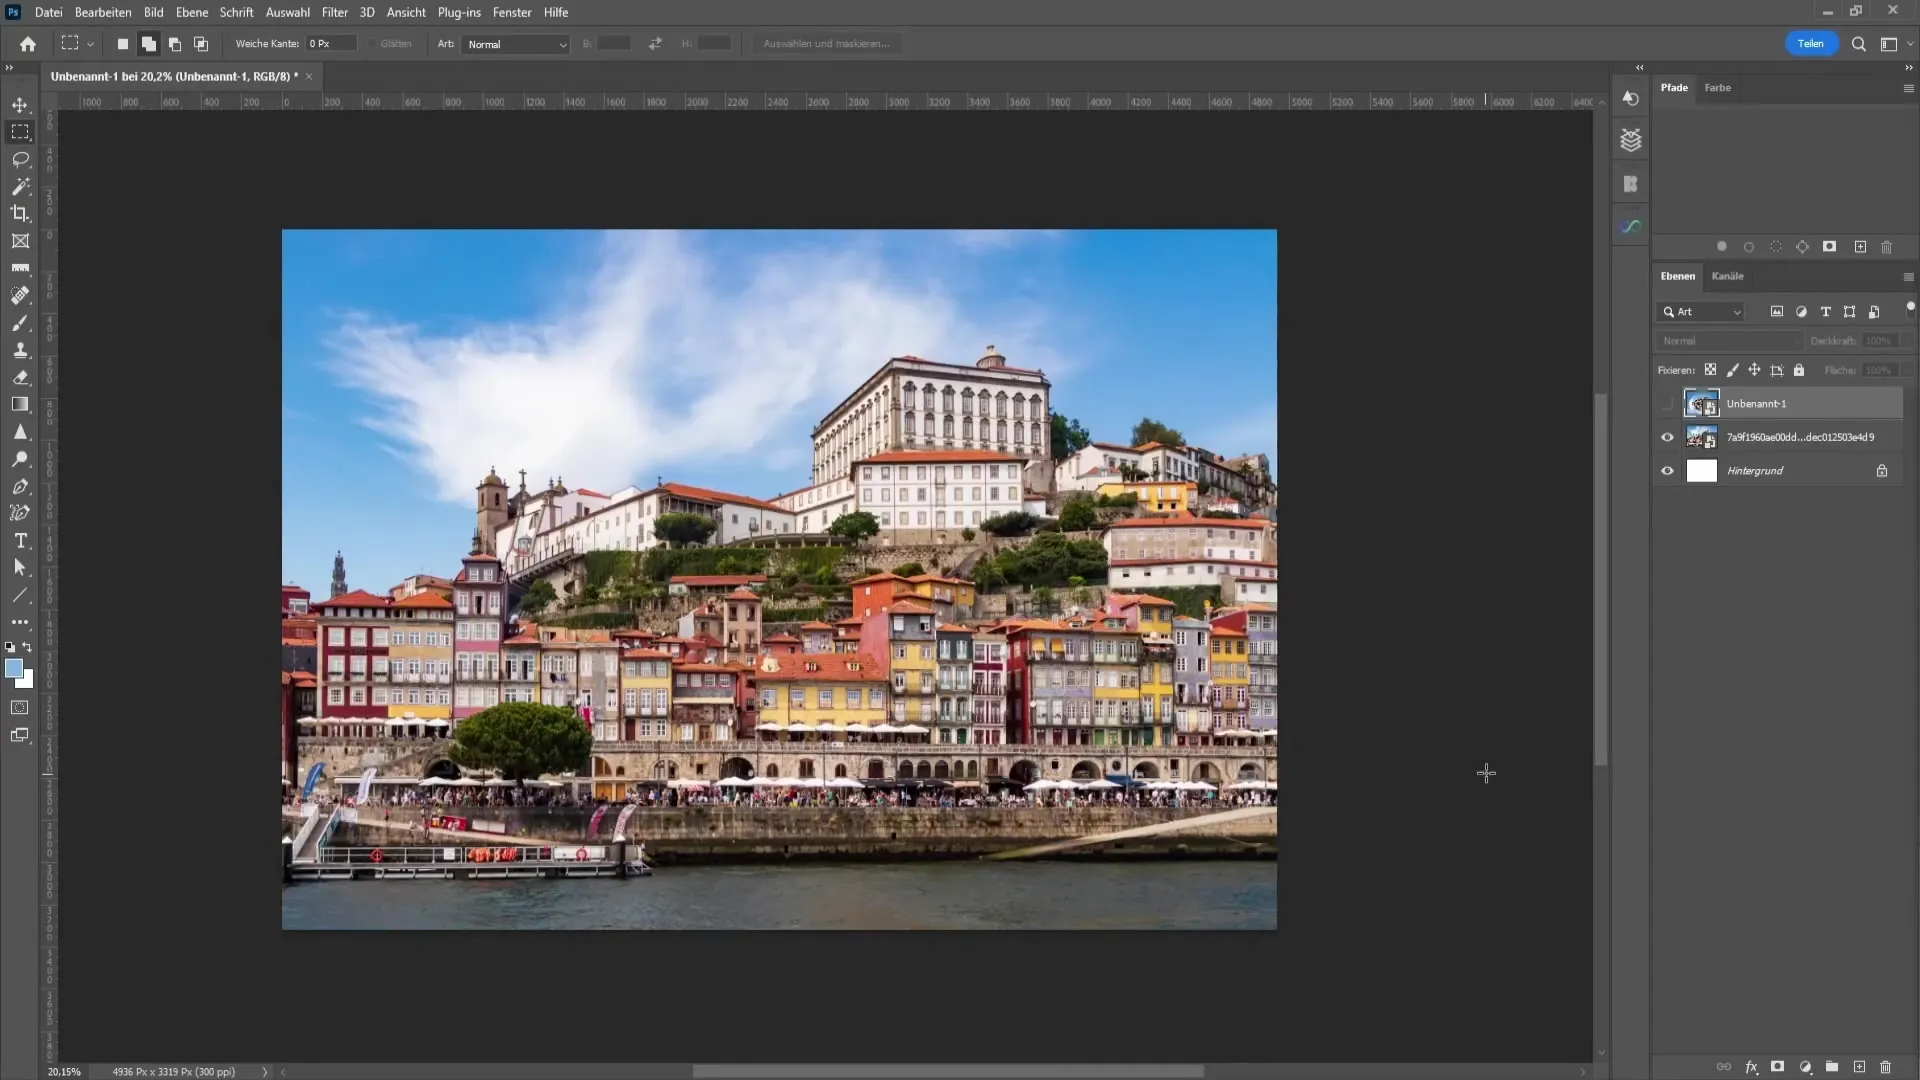This screenshot has height=1080, width=1920.
Task: Open the Art style dropdown set to Normal
Action: [516, 44]
